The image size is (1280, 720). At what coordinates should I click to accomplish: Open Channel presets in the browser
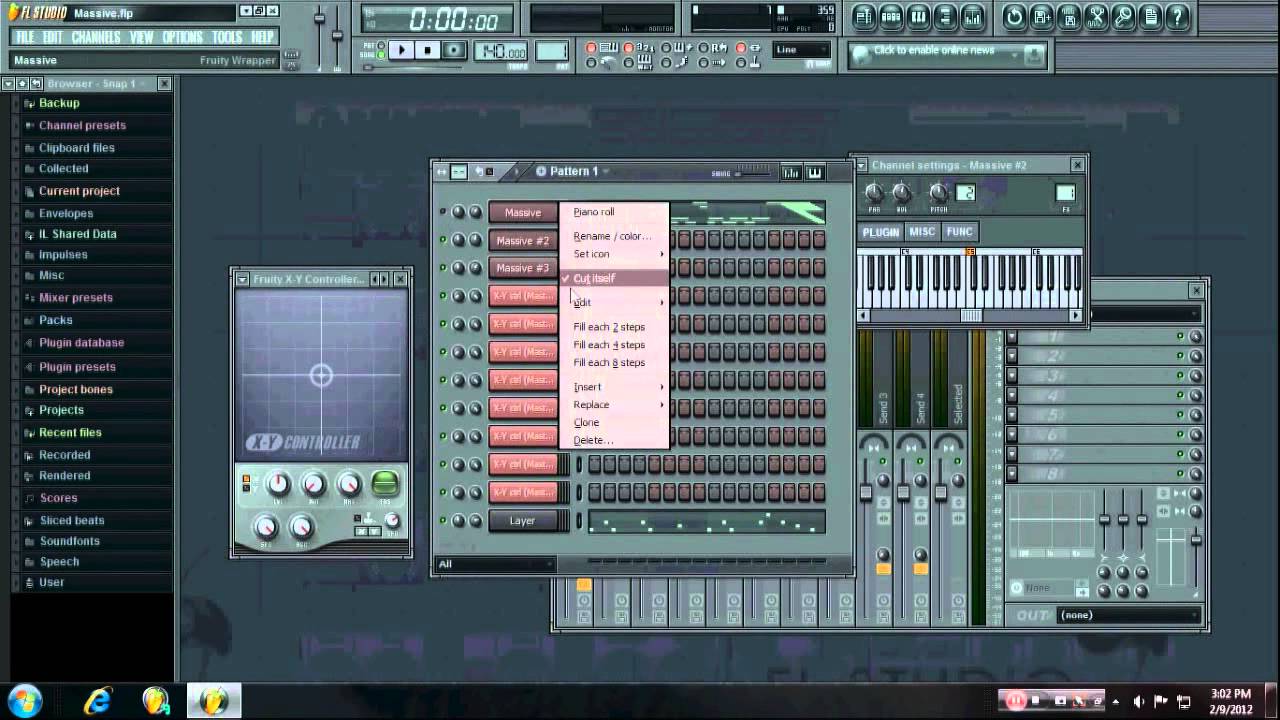(x=82, y=125)
